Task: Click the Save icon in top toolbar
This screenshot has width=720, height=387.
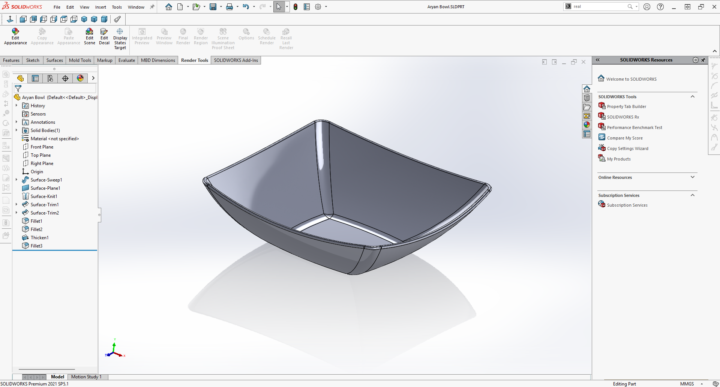Action: pyautogui.click(x=213, y=7)
